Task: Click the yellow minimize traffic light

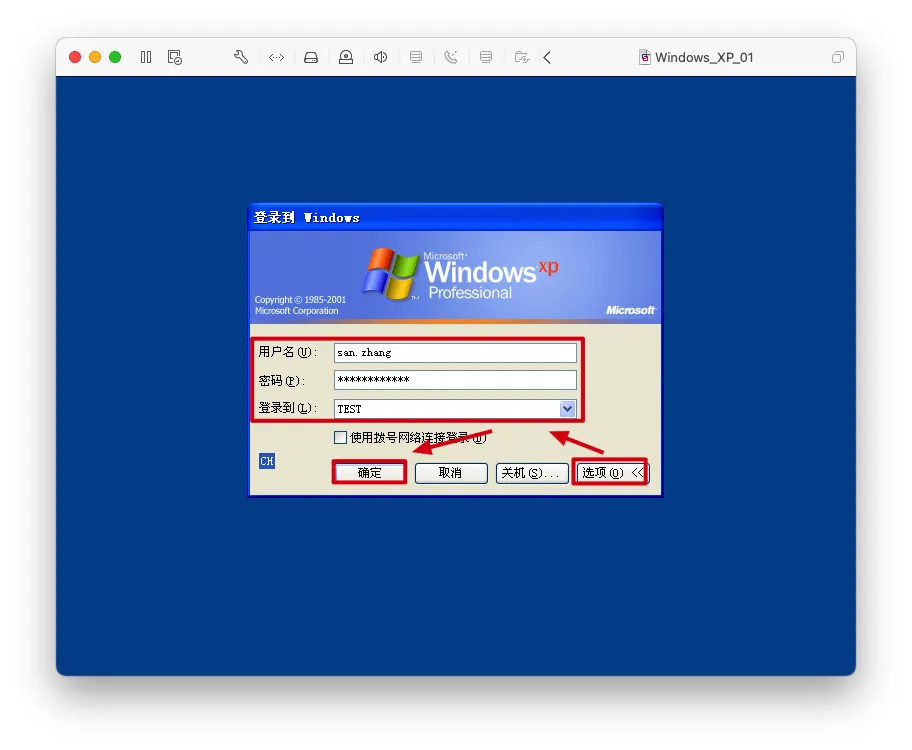Action: click(95, 57)
